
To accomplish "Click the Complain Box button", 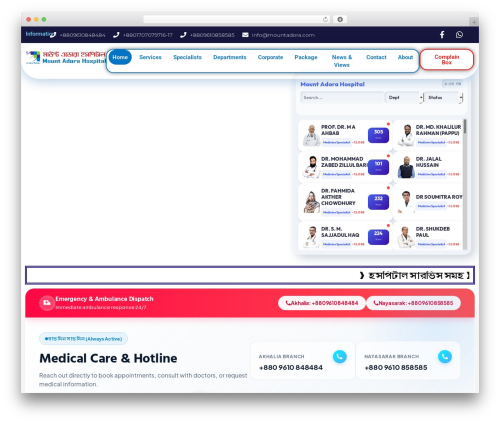I will click(x=447, y=60).
